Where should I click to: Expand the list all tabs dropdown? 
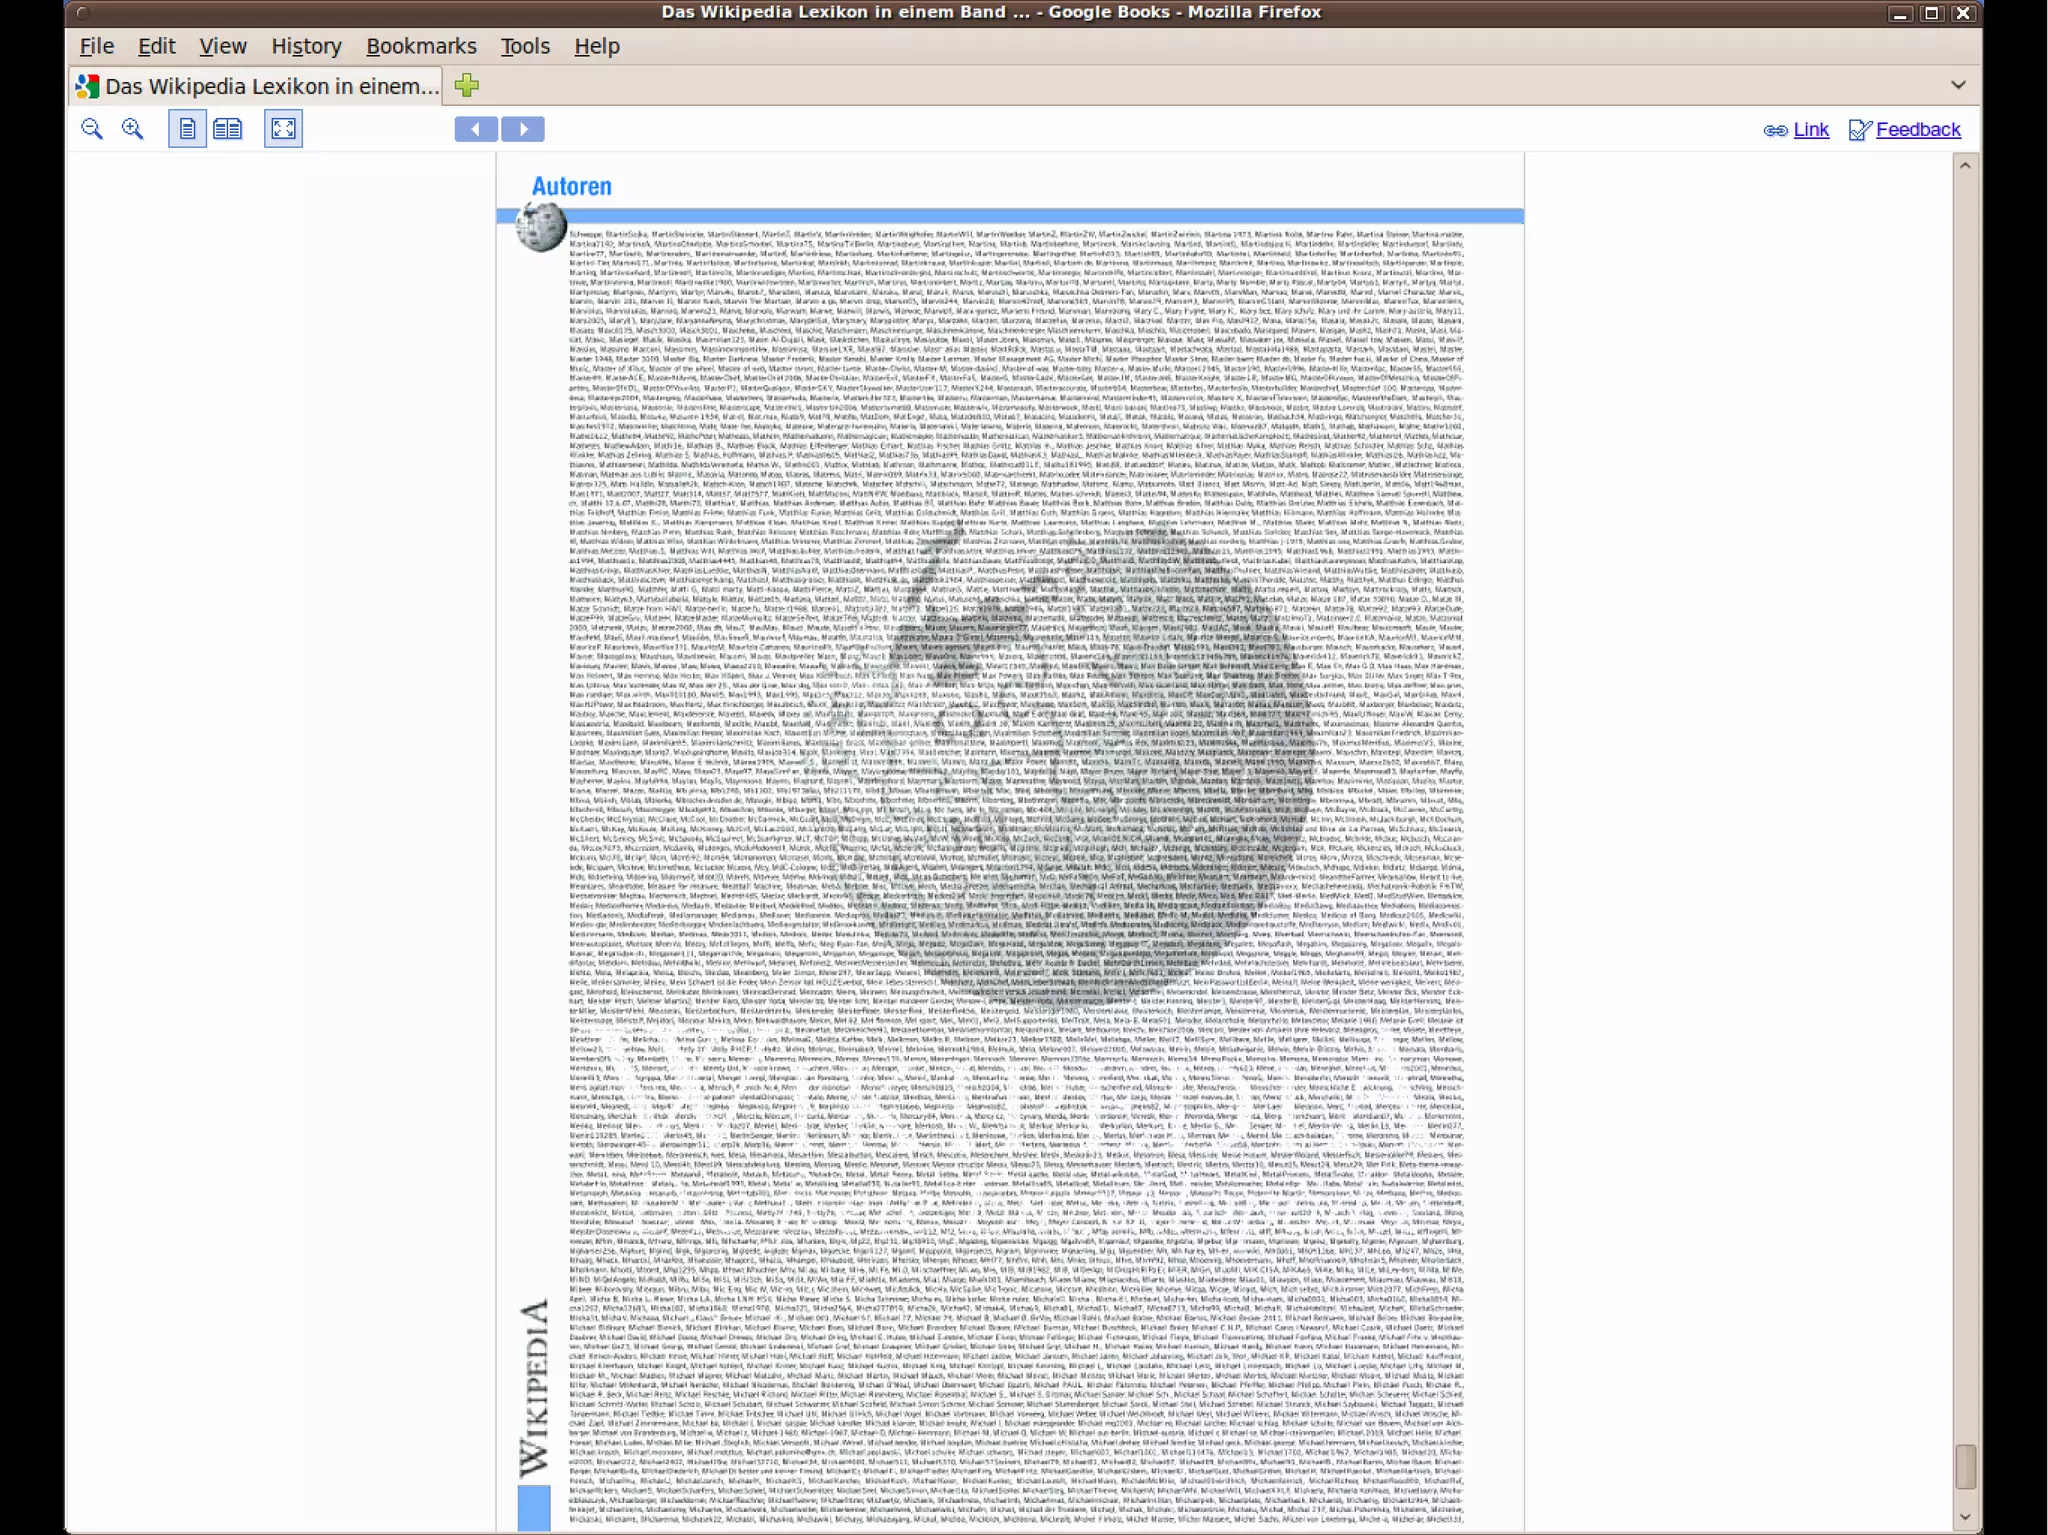[1958, 86]
